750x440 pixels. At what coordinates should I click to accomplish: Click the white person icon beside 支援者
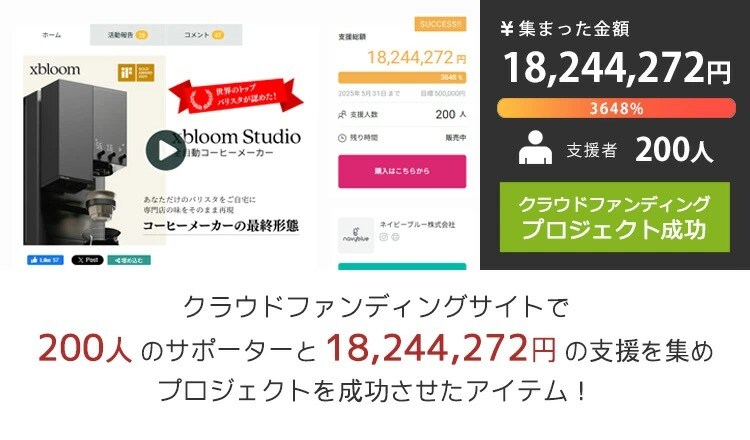[535, 149]
